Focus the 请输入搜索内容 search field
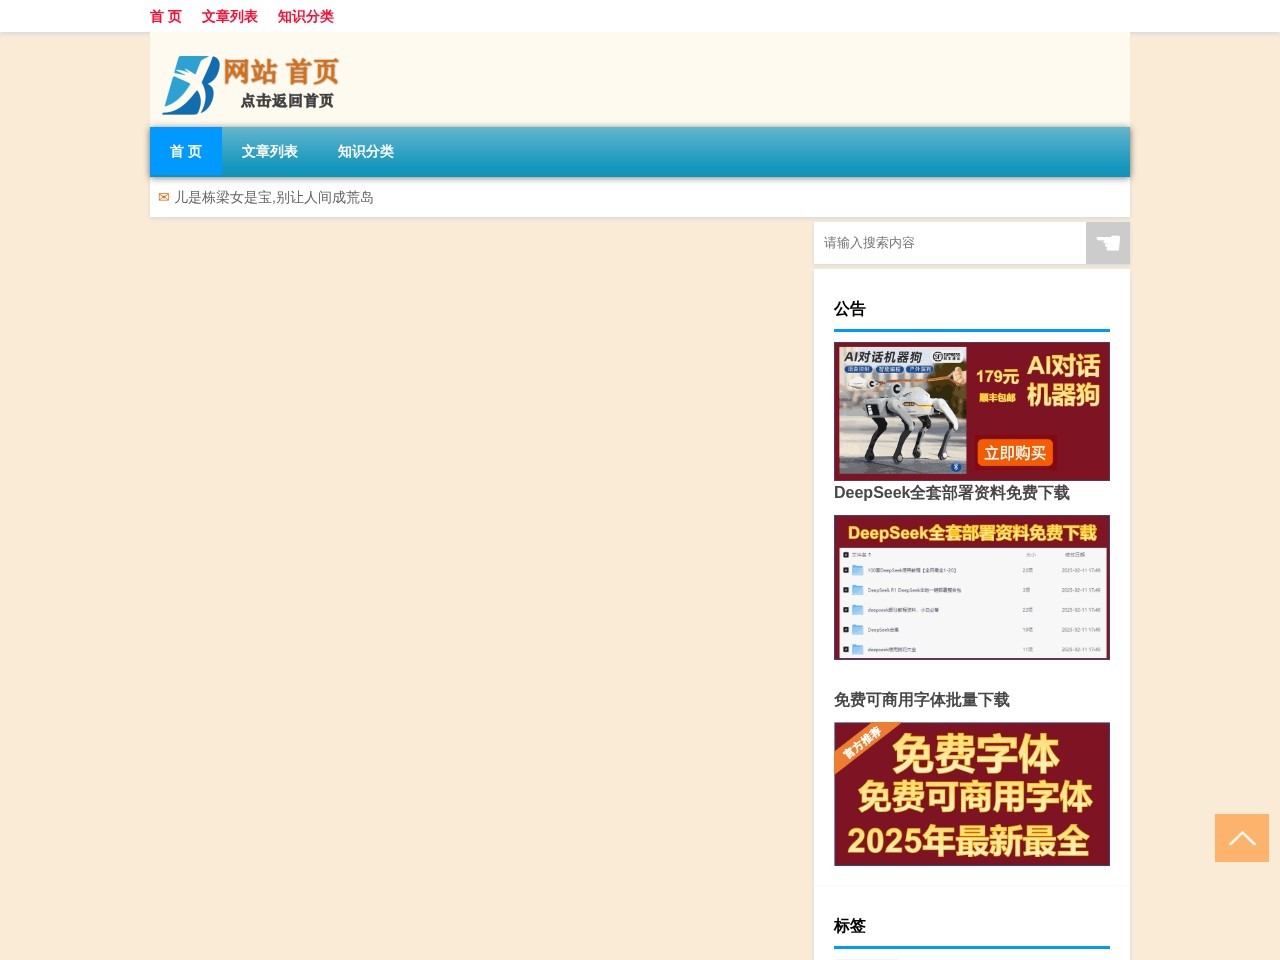 950,243
